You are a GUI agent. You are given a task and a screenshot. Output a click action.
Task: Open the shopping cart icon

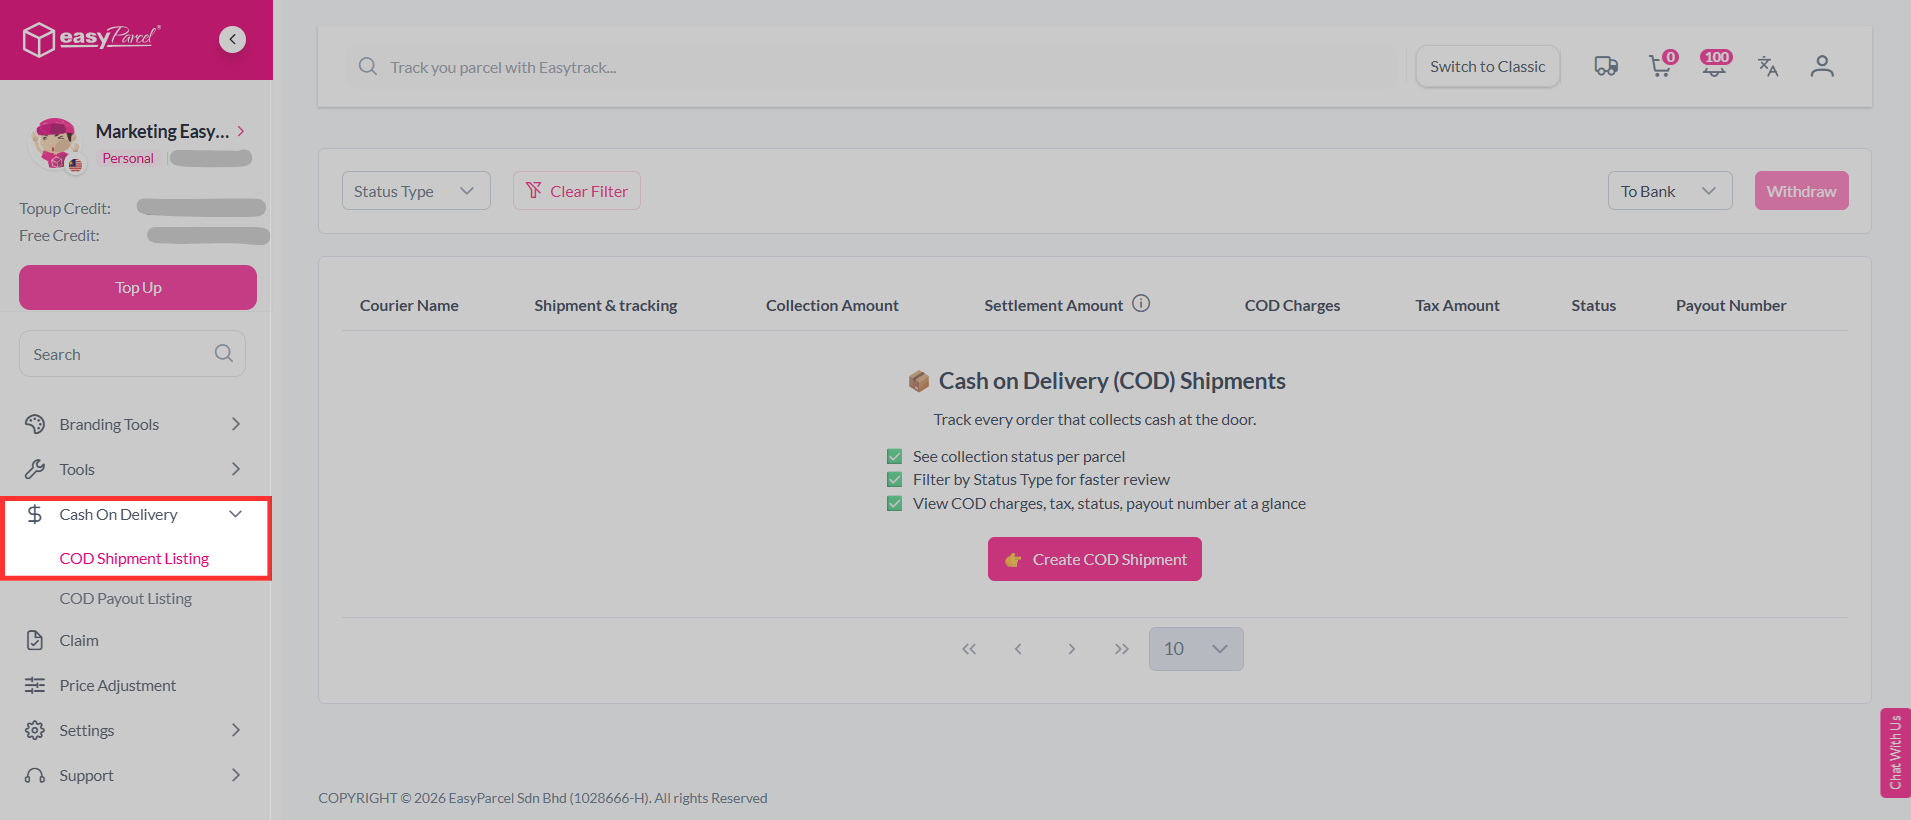1660,66
